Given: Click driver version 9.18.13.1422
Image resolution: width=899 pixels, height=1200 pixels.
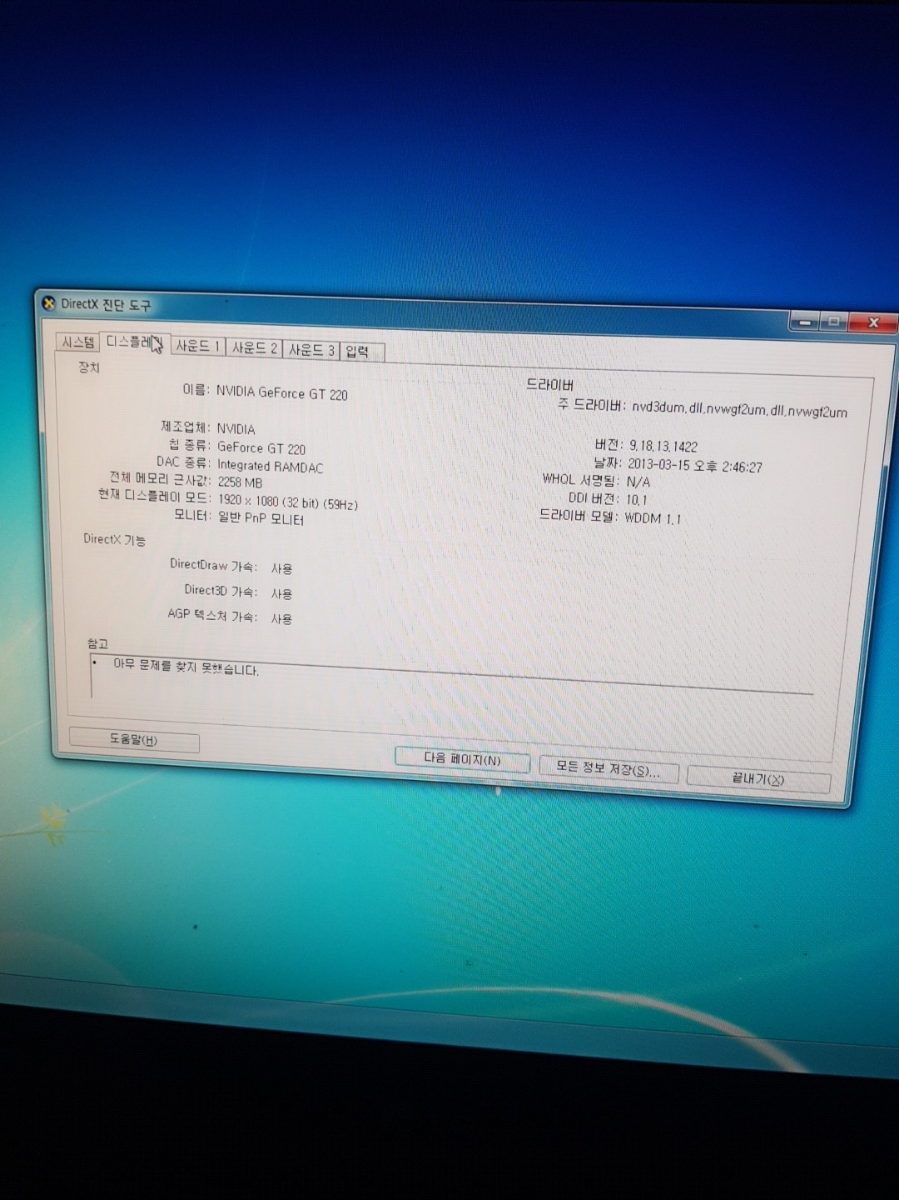Looking at the screenshot, I should coord(662,446).
